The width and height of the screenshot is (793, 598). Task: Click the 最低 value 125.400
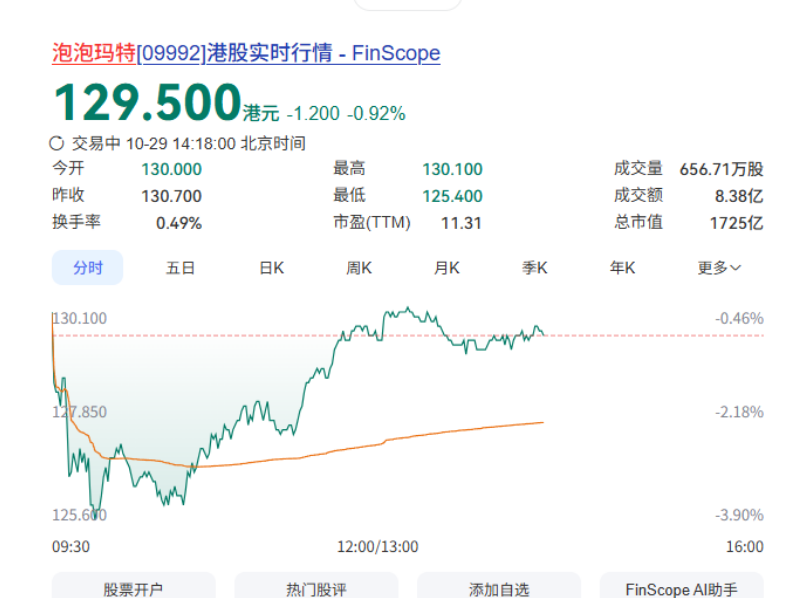[x=453, y=196]
